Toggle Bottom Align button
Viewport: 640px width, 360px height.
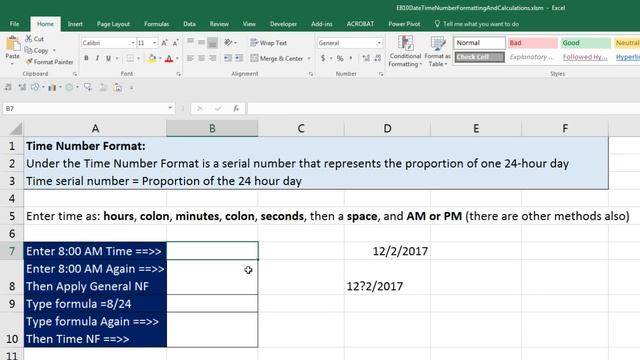point(212,42)
